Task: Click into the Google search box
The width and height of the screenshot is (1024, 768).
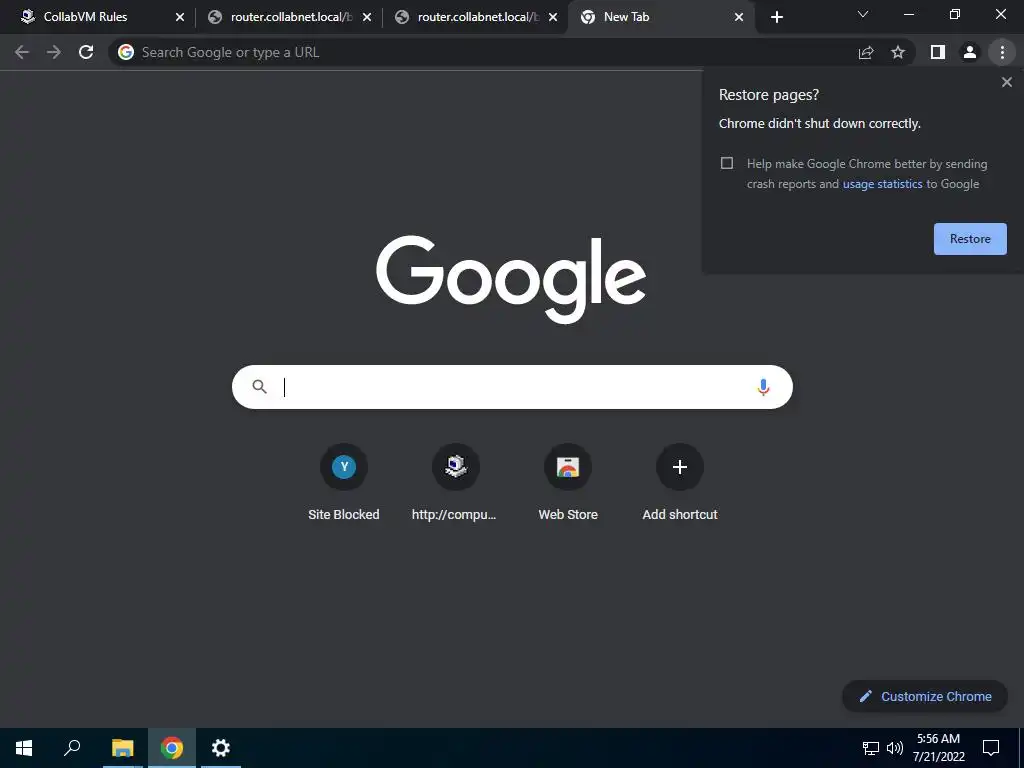Action: coord(512,387)
